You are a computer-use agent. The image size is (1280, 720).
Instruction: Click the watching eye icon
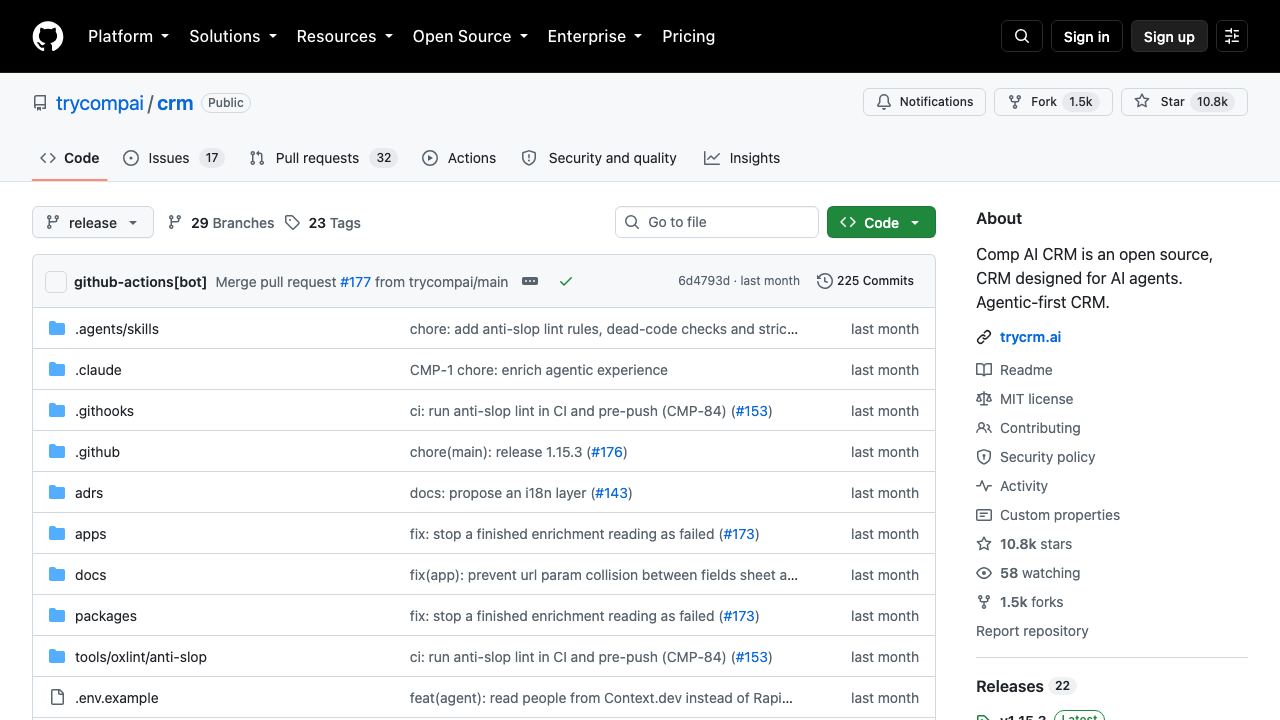[984, 573]
